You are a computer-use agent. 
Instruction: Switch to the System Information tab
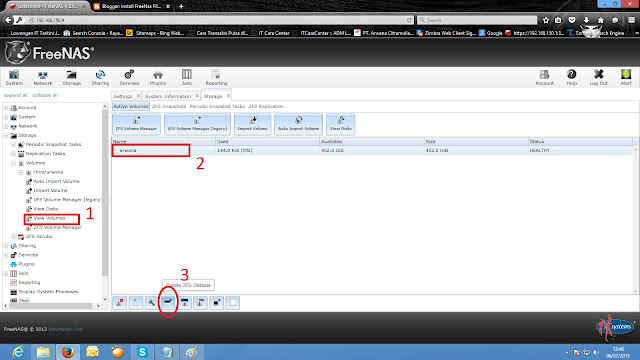tap(168, 96)
